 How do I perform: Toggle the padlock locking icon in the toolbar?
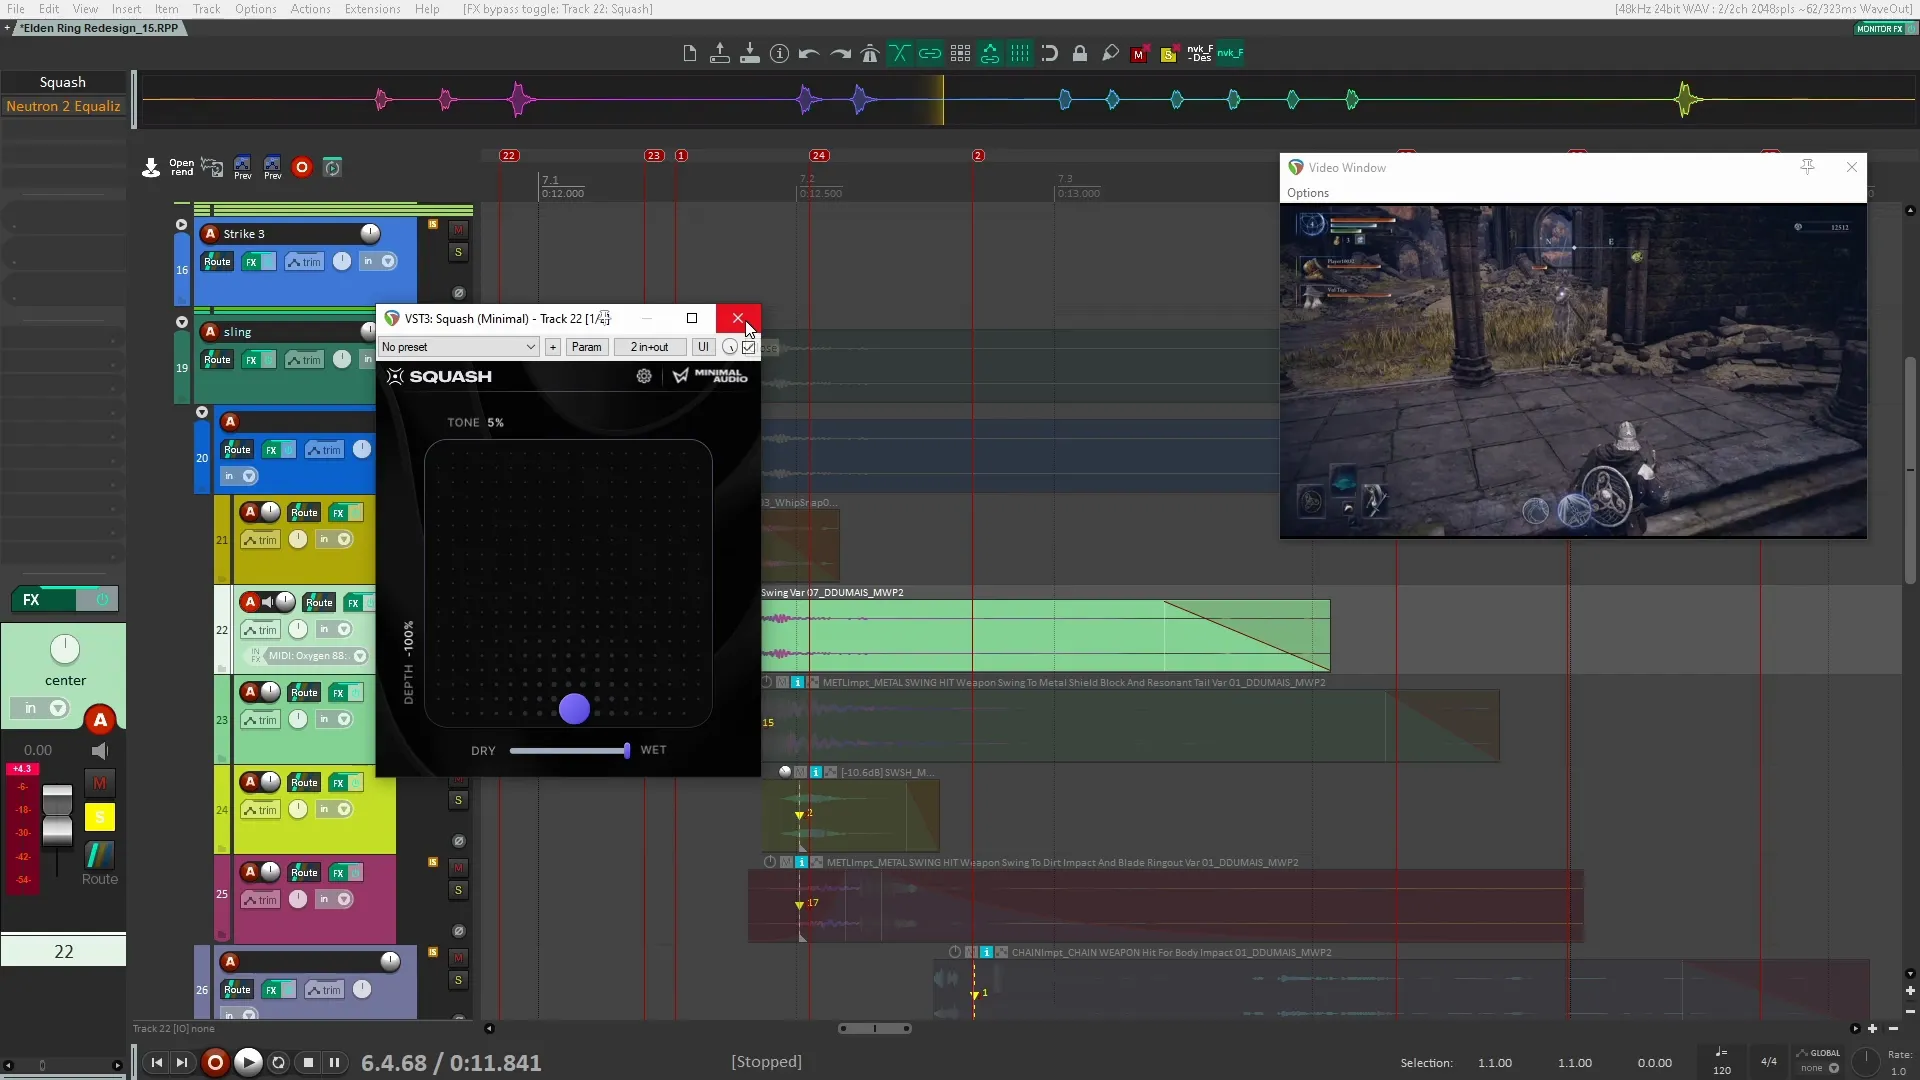1080,54
